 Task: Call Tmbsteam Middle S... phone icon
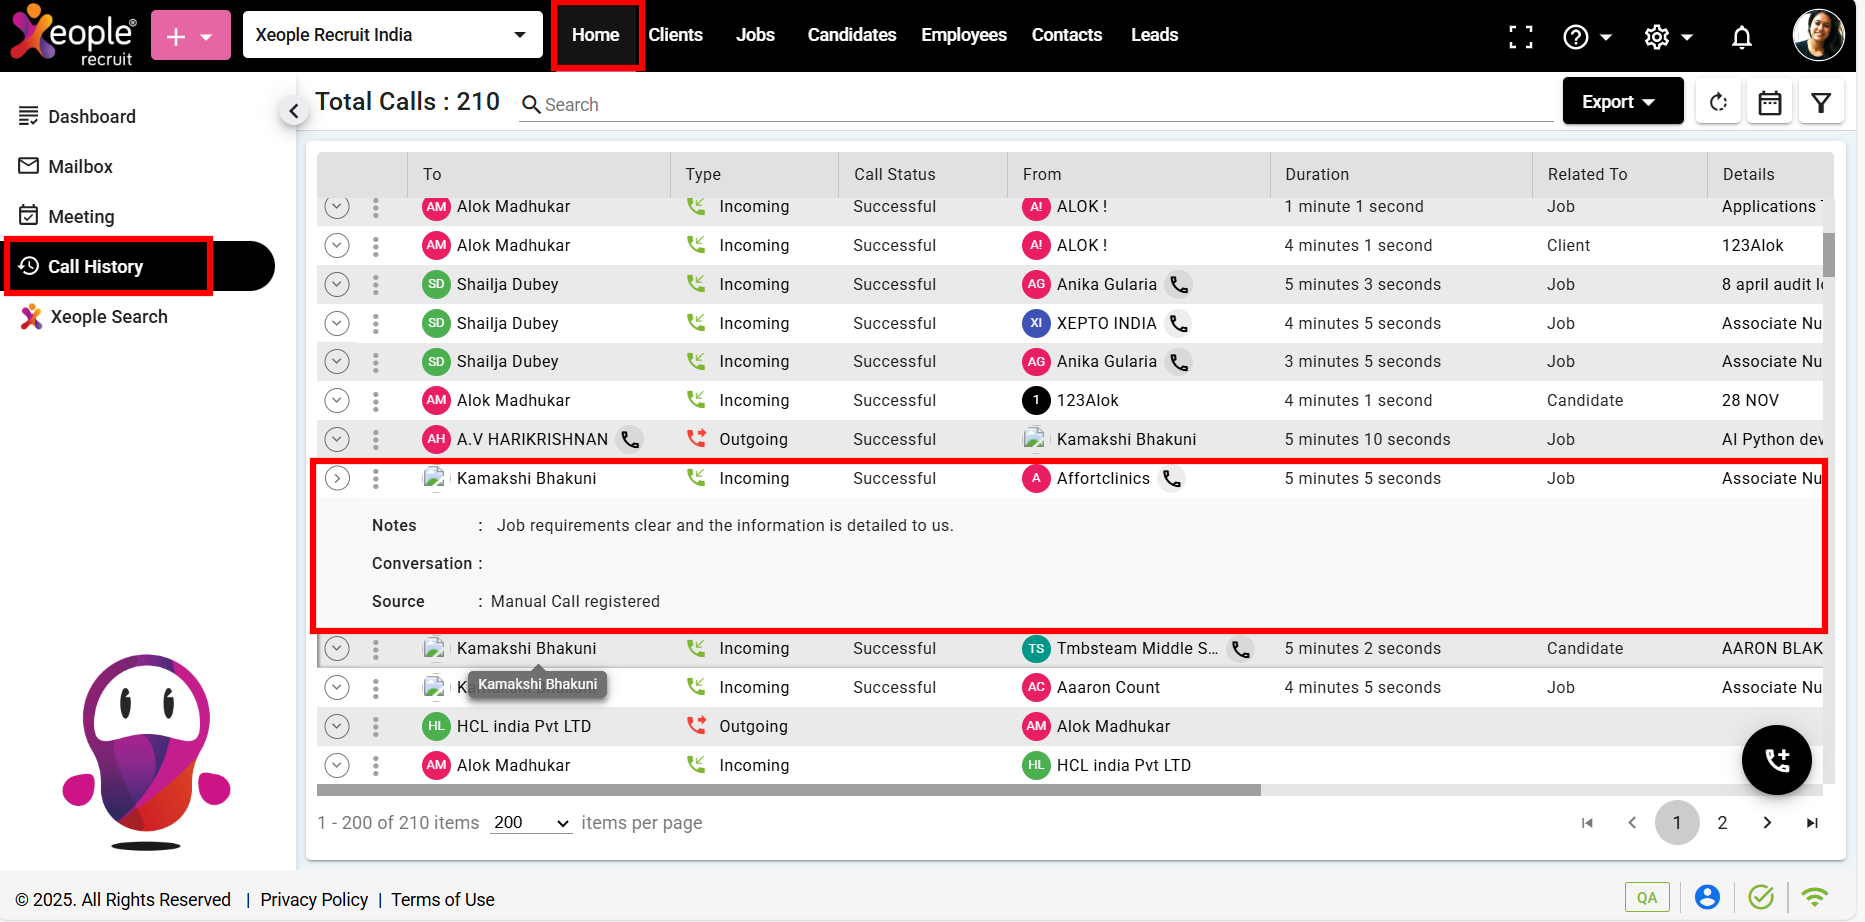tap(1240, 649)
